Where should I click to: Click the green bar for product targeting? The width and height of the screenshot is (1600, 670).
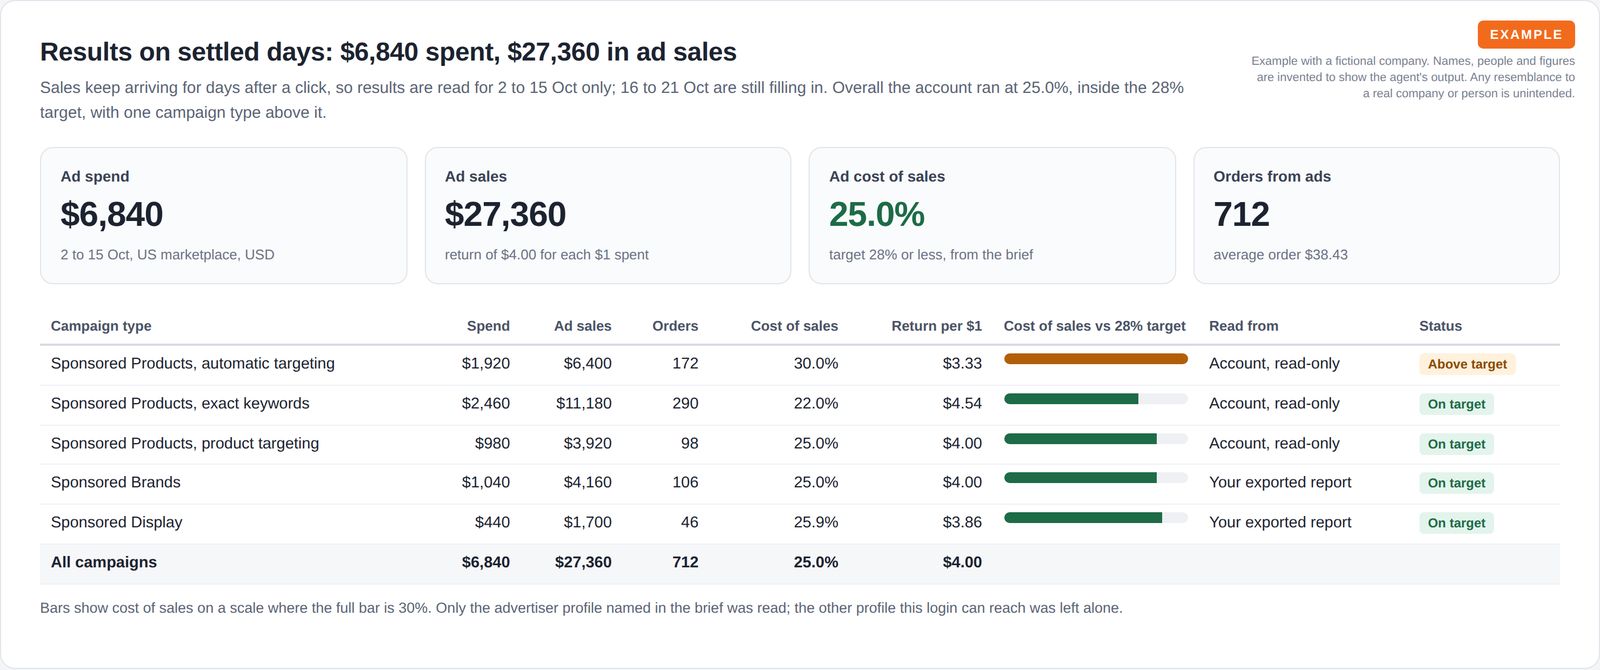1080,439
